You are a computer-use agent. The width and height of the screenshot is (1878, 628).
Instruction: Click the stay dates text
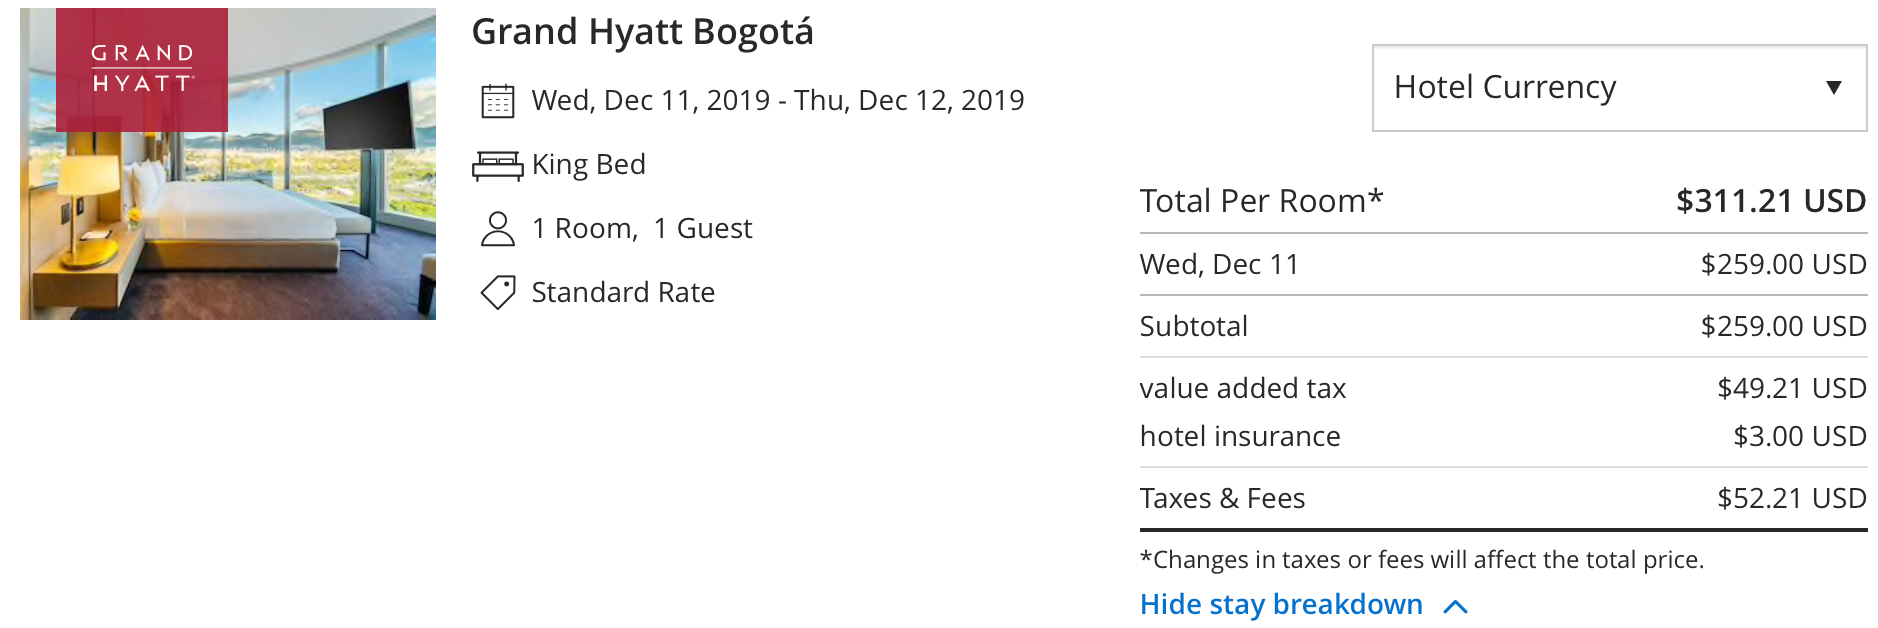[x=777, y=101]
